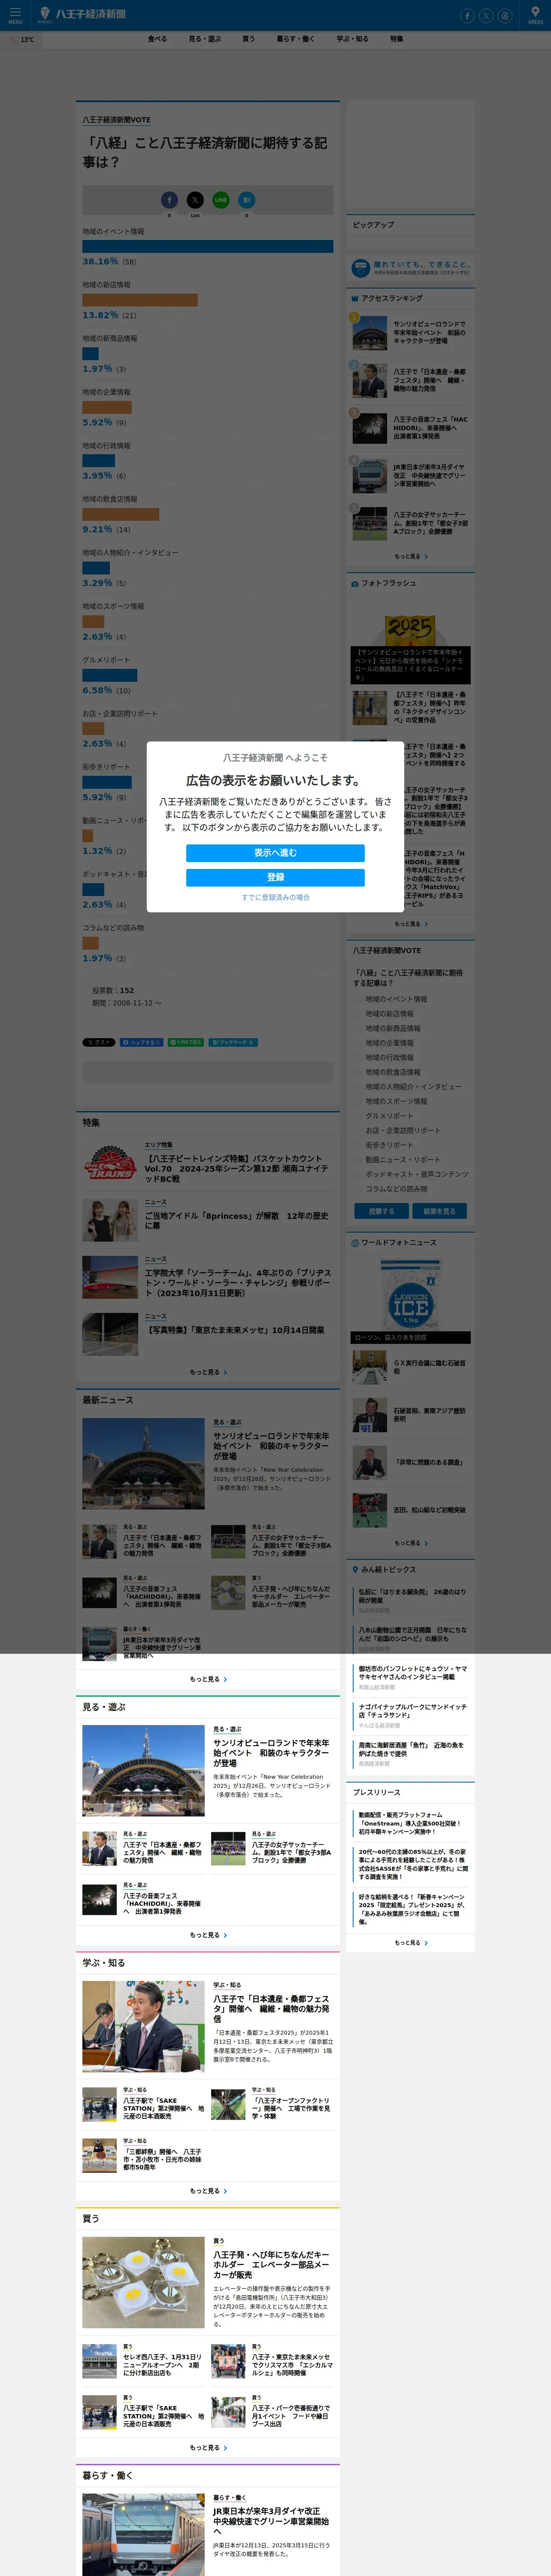Image resolution: width=551 pixels, height=2576 pixels.
Task: Click the 登録 button in the dialog
Action: tap(275, 877)
